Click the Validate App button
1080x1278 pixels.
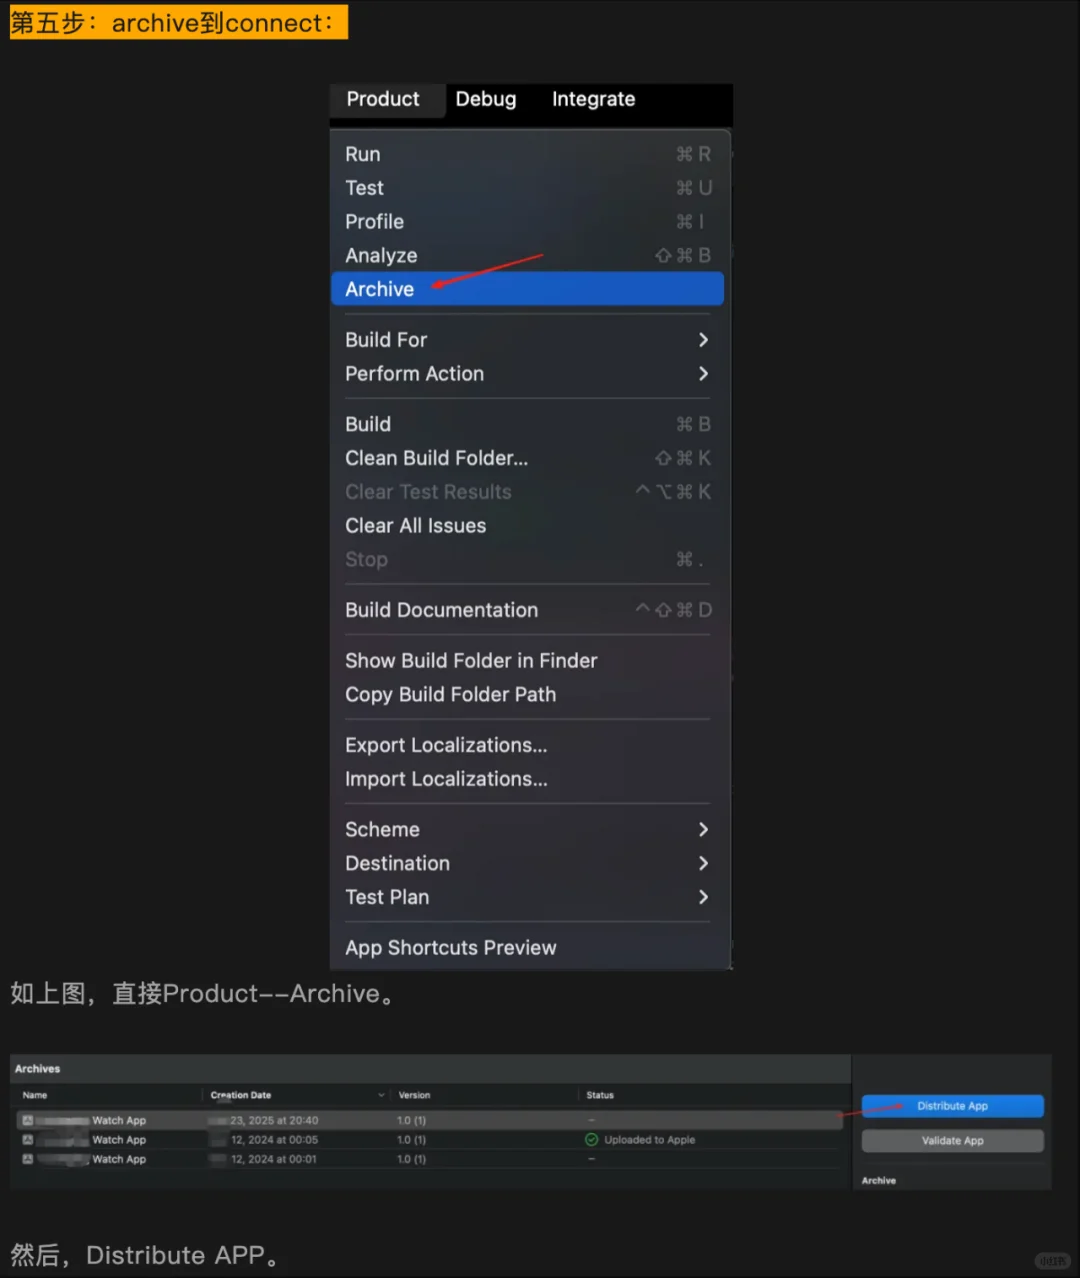click(x=952, y=1140)
